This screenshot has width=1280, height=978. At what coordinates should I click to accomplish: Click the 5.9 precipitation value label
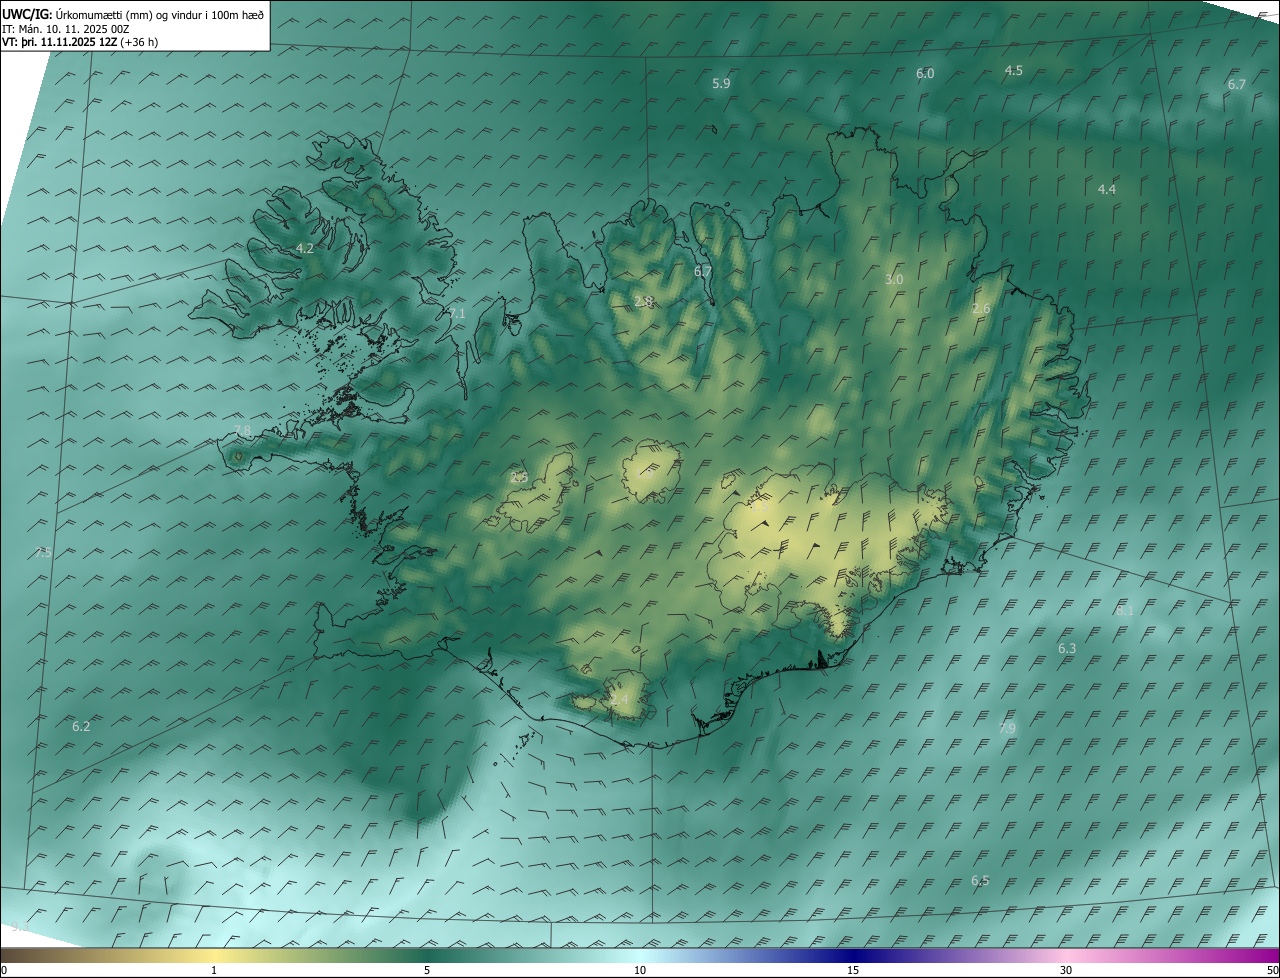(x=721, y=84)
